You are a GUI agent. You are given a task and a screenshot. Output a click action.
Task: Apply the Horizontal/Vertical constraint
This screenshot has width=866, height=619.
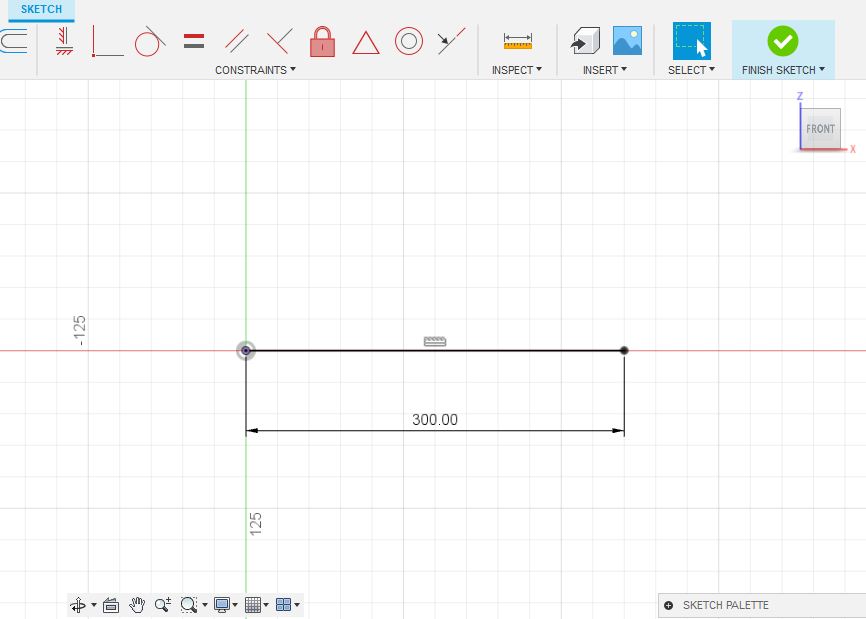[x=64, y=41]
